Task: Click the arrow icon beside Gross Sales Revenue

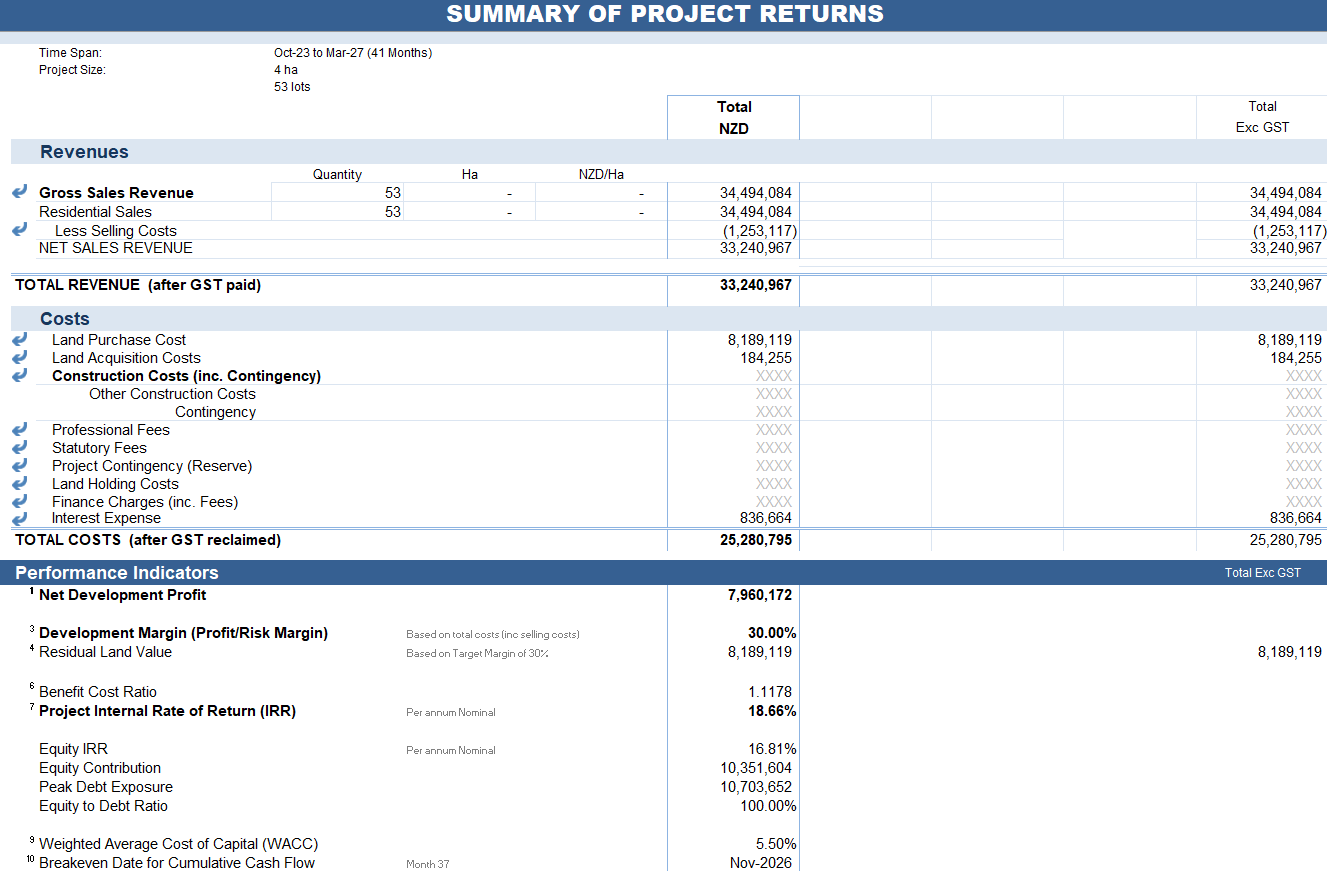Action: pos(20,192)
